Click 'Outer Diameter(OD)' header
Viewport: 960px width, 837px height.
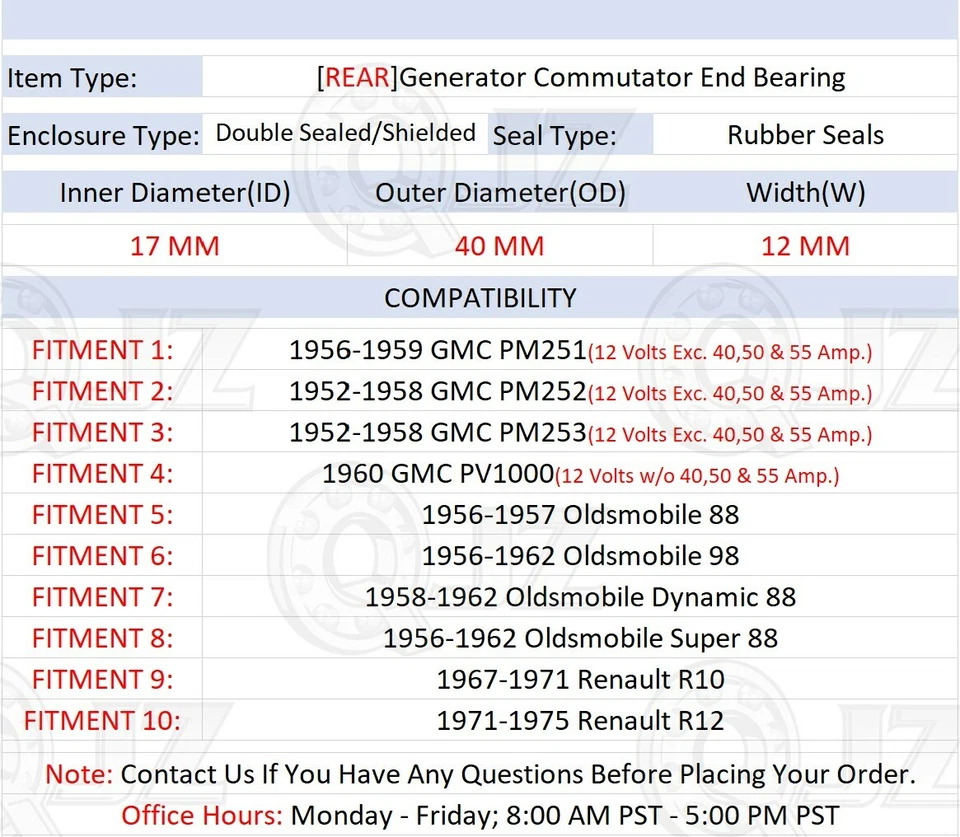point(500,193)
